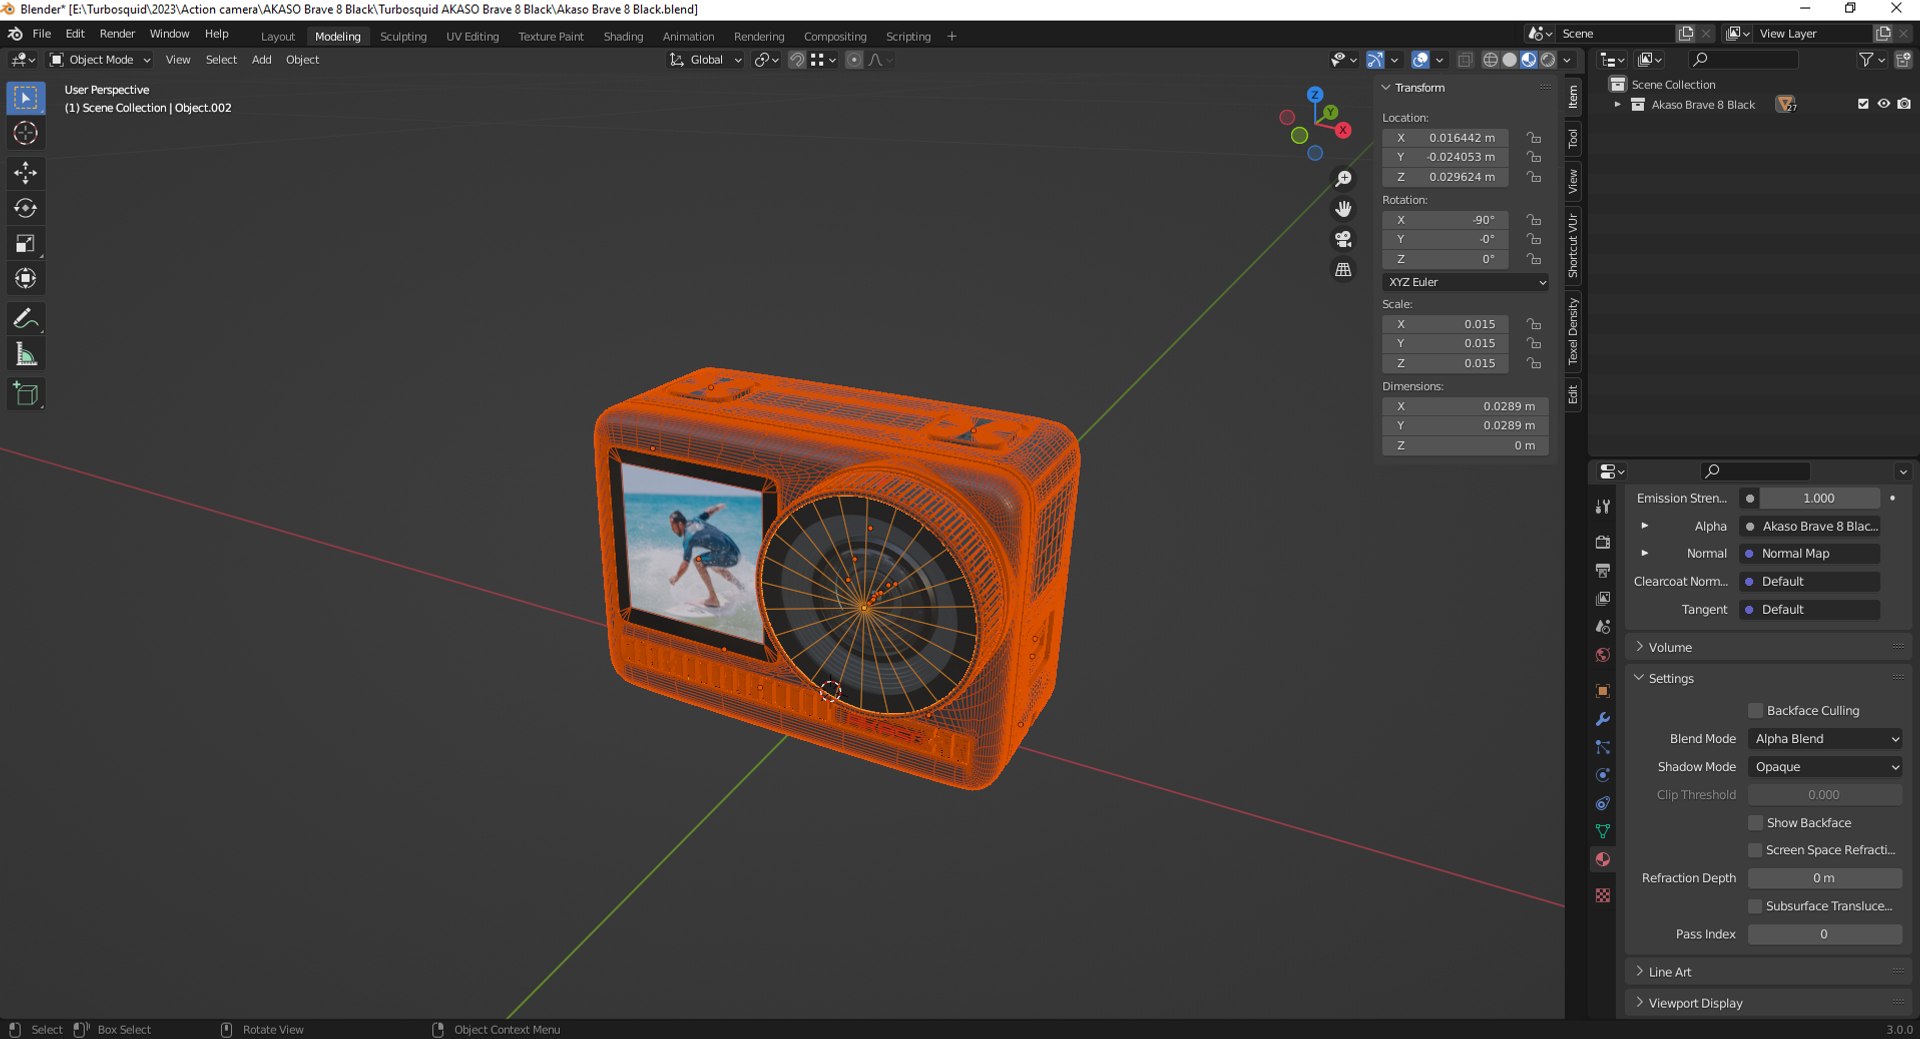This screenshot has width=1920, height=1039.
Task: Activate the Rotate tool
Action: (26, 208)
